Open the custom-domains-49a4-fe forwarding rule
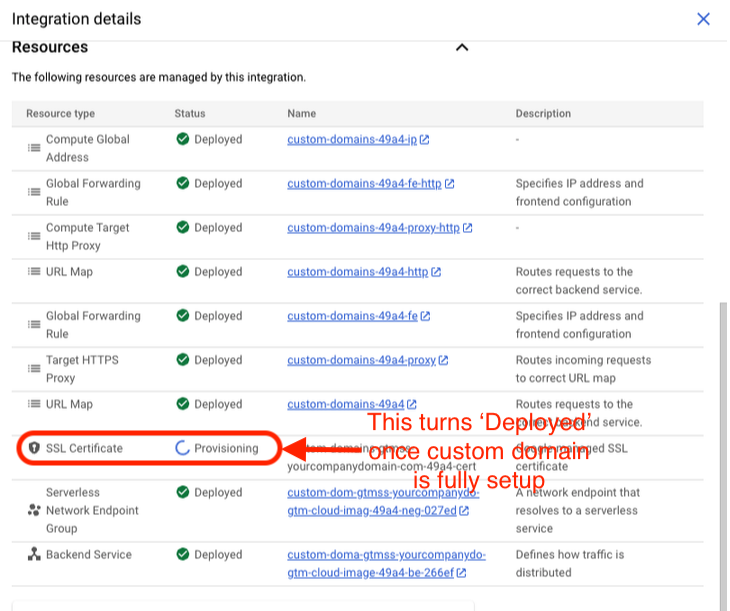 click(352, 316)
